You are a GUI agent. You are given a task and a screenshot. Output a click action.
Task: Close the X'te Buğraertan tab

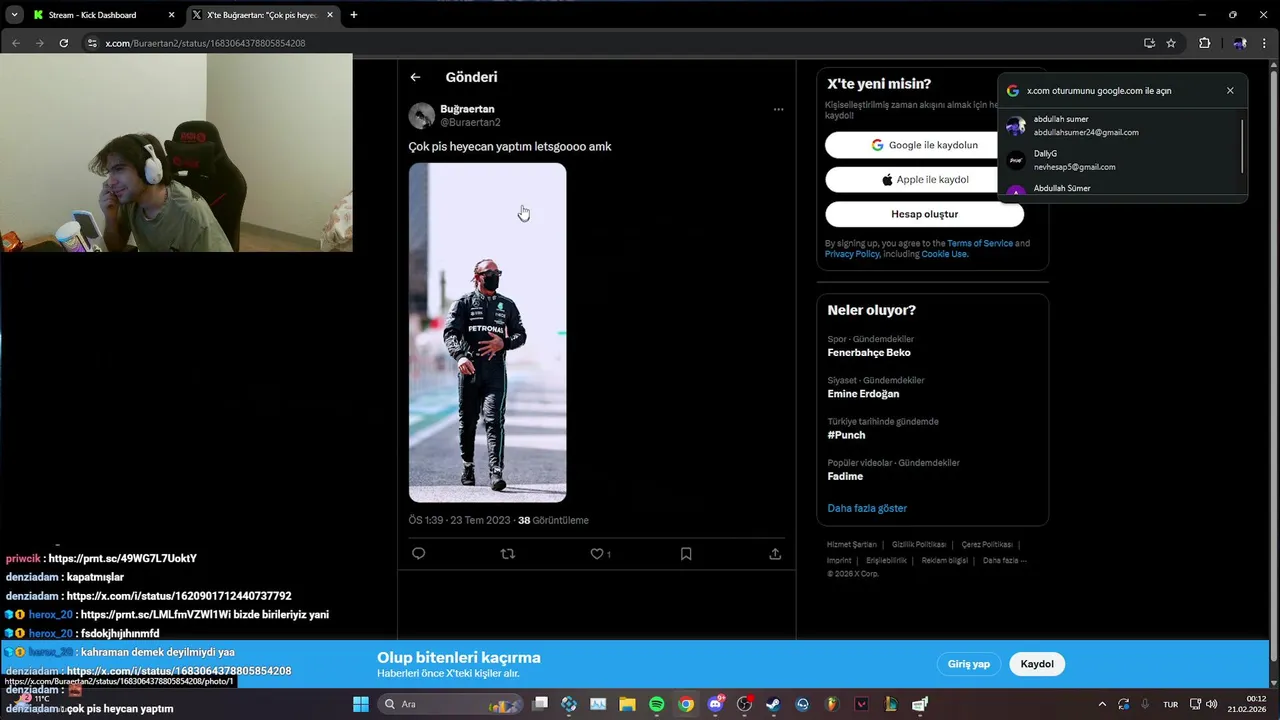pyautogui.click(x=330, y=15)
